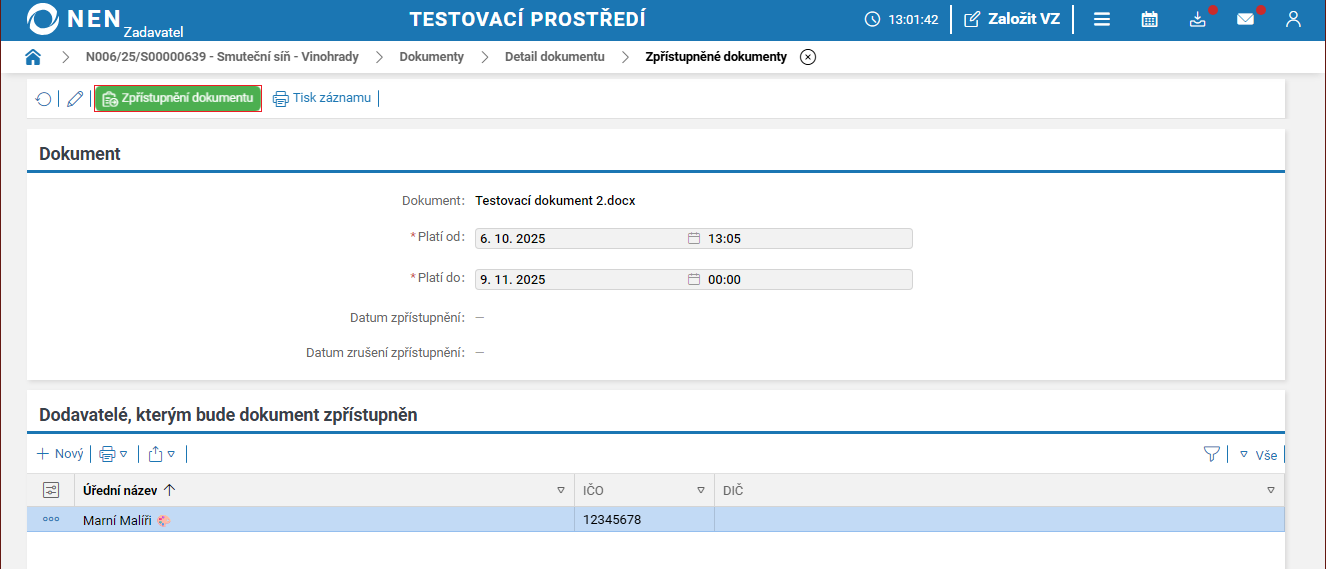Click Tisk záznamu
This screenshot has height=569, width=1326.
[322, 98]
